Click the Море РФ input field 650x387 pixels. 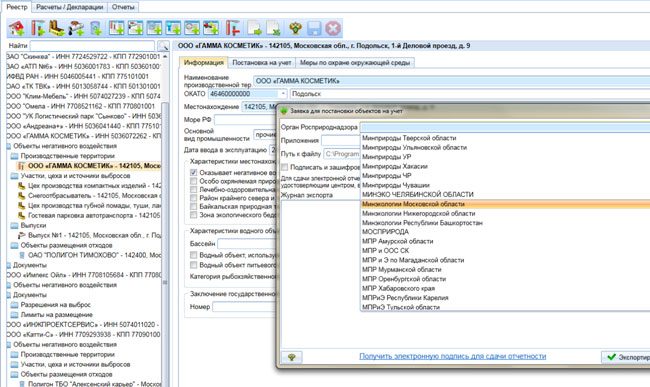(245, 120)
